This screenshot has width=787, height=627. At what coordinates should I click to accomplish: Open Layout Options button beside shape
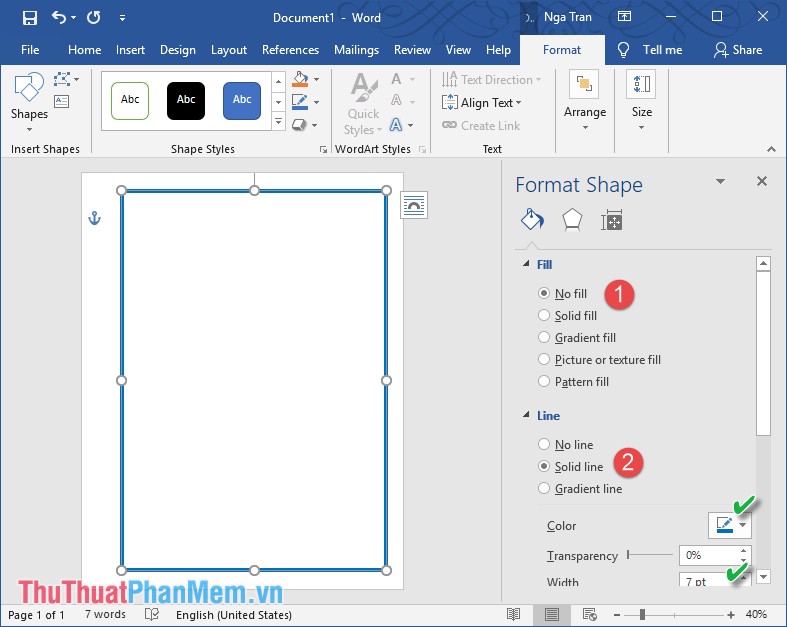[x=414, y=205]
